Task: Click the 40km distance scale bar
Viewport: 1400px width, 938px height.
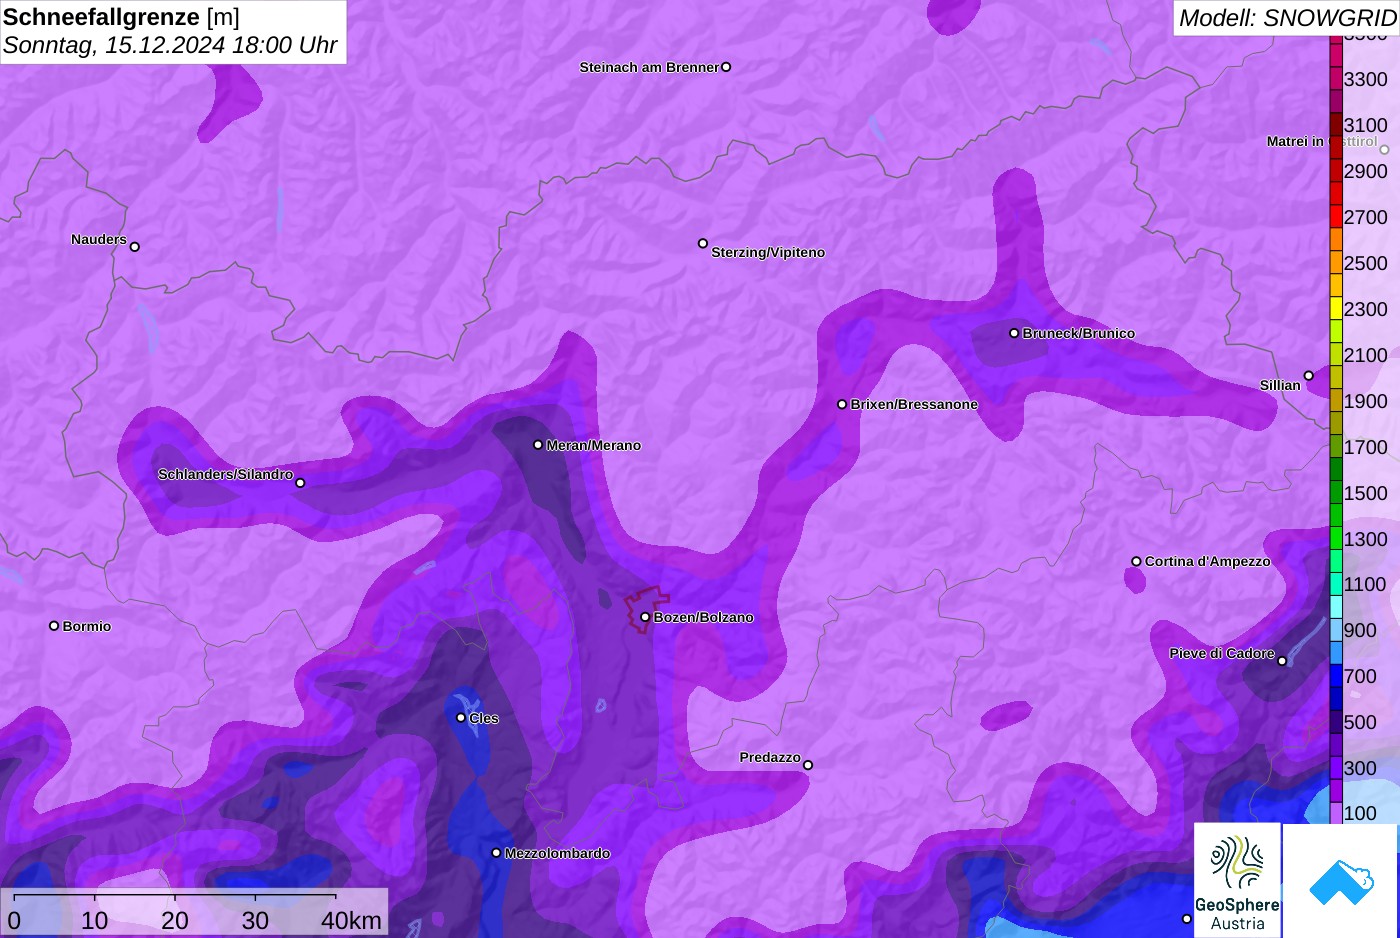Action: tap(175, 896)
